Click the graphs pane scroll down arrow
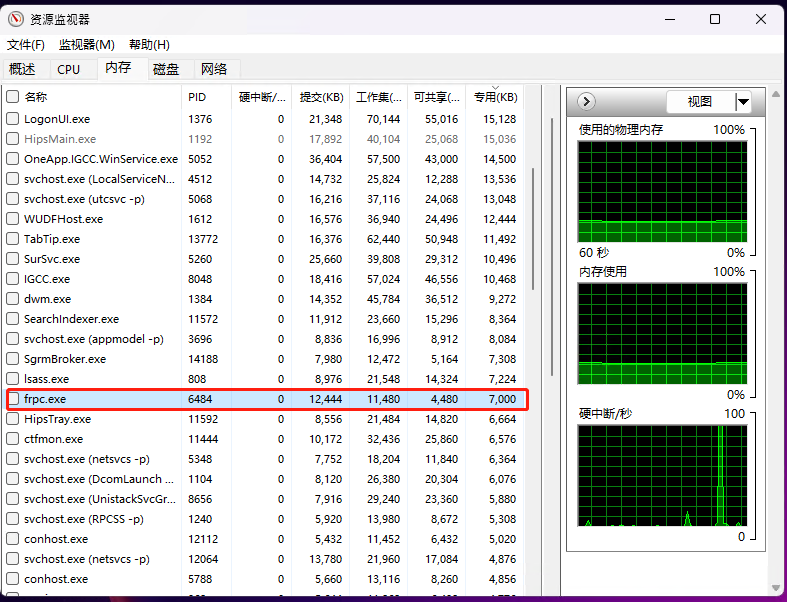787x602 pixels. 776,587
